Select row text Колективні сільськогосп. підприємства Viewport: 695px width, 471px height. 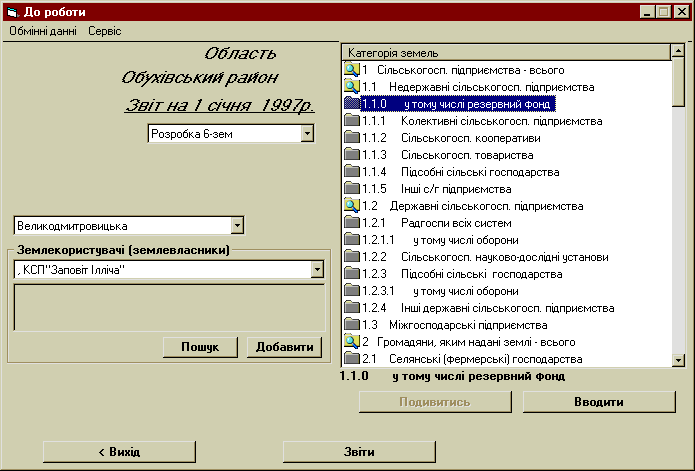tap(501, 121)
